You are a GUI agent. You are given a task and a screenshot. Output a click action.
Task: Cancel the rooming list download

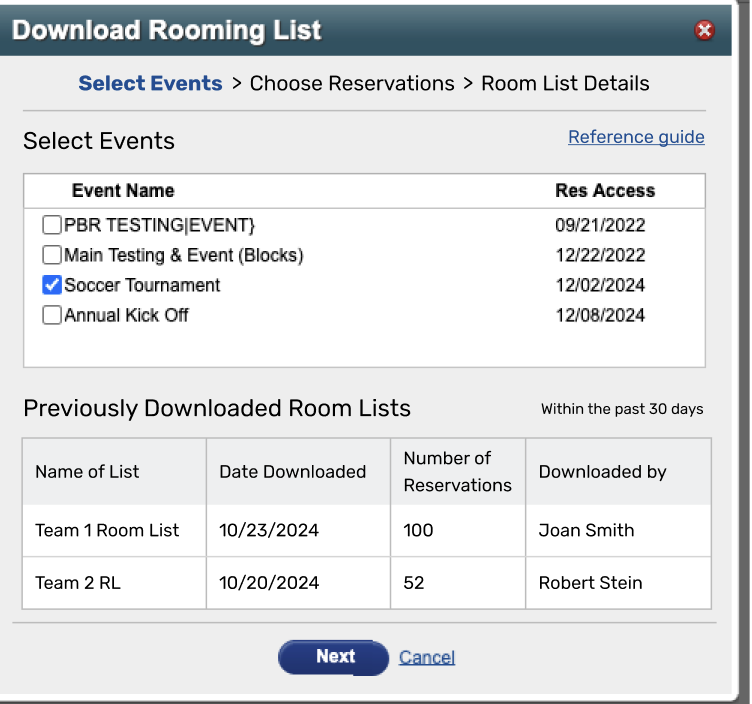(x=427, y=657)
